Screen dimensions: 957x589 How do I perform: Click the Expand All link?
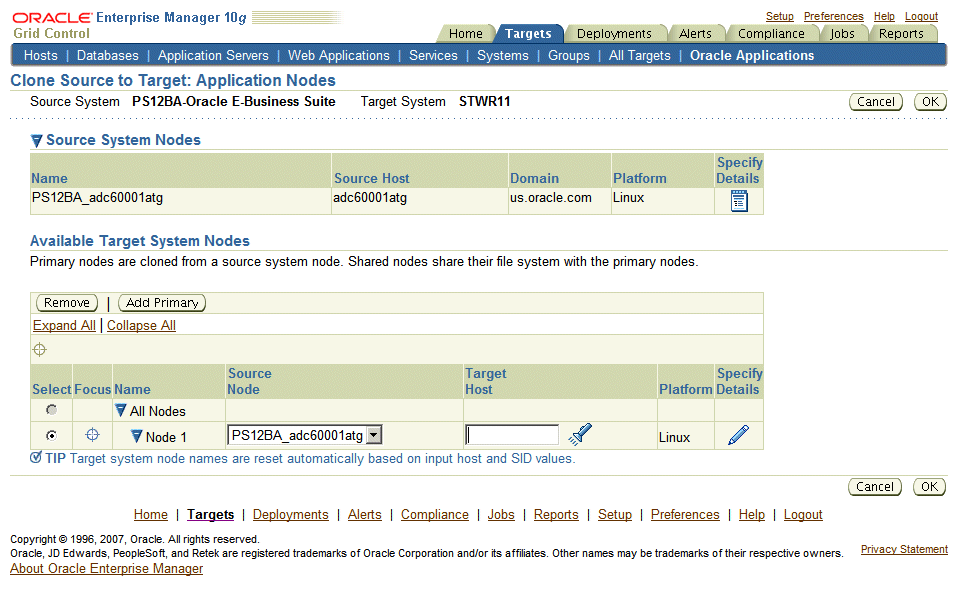click(64, 325)
